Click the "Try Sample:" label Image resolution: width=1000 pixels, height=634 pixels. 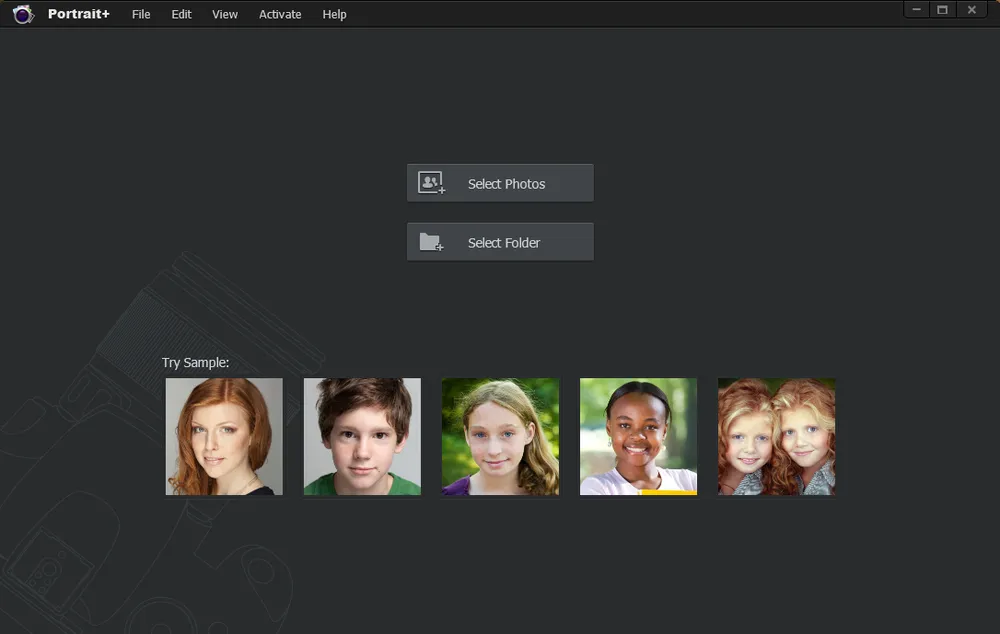coord(196,362)
